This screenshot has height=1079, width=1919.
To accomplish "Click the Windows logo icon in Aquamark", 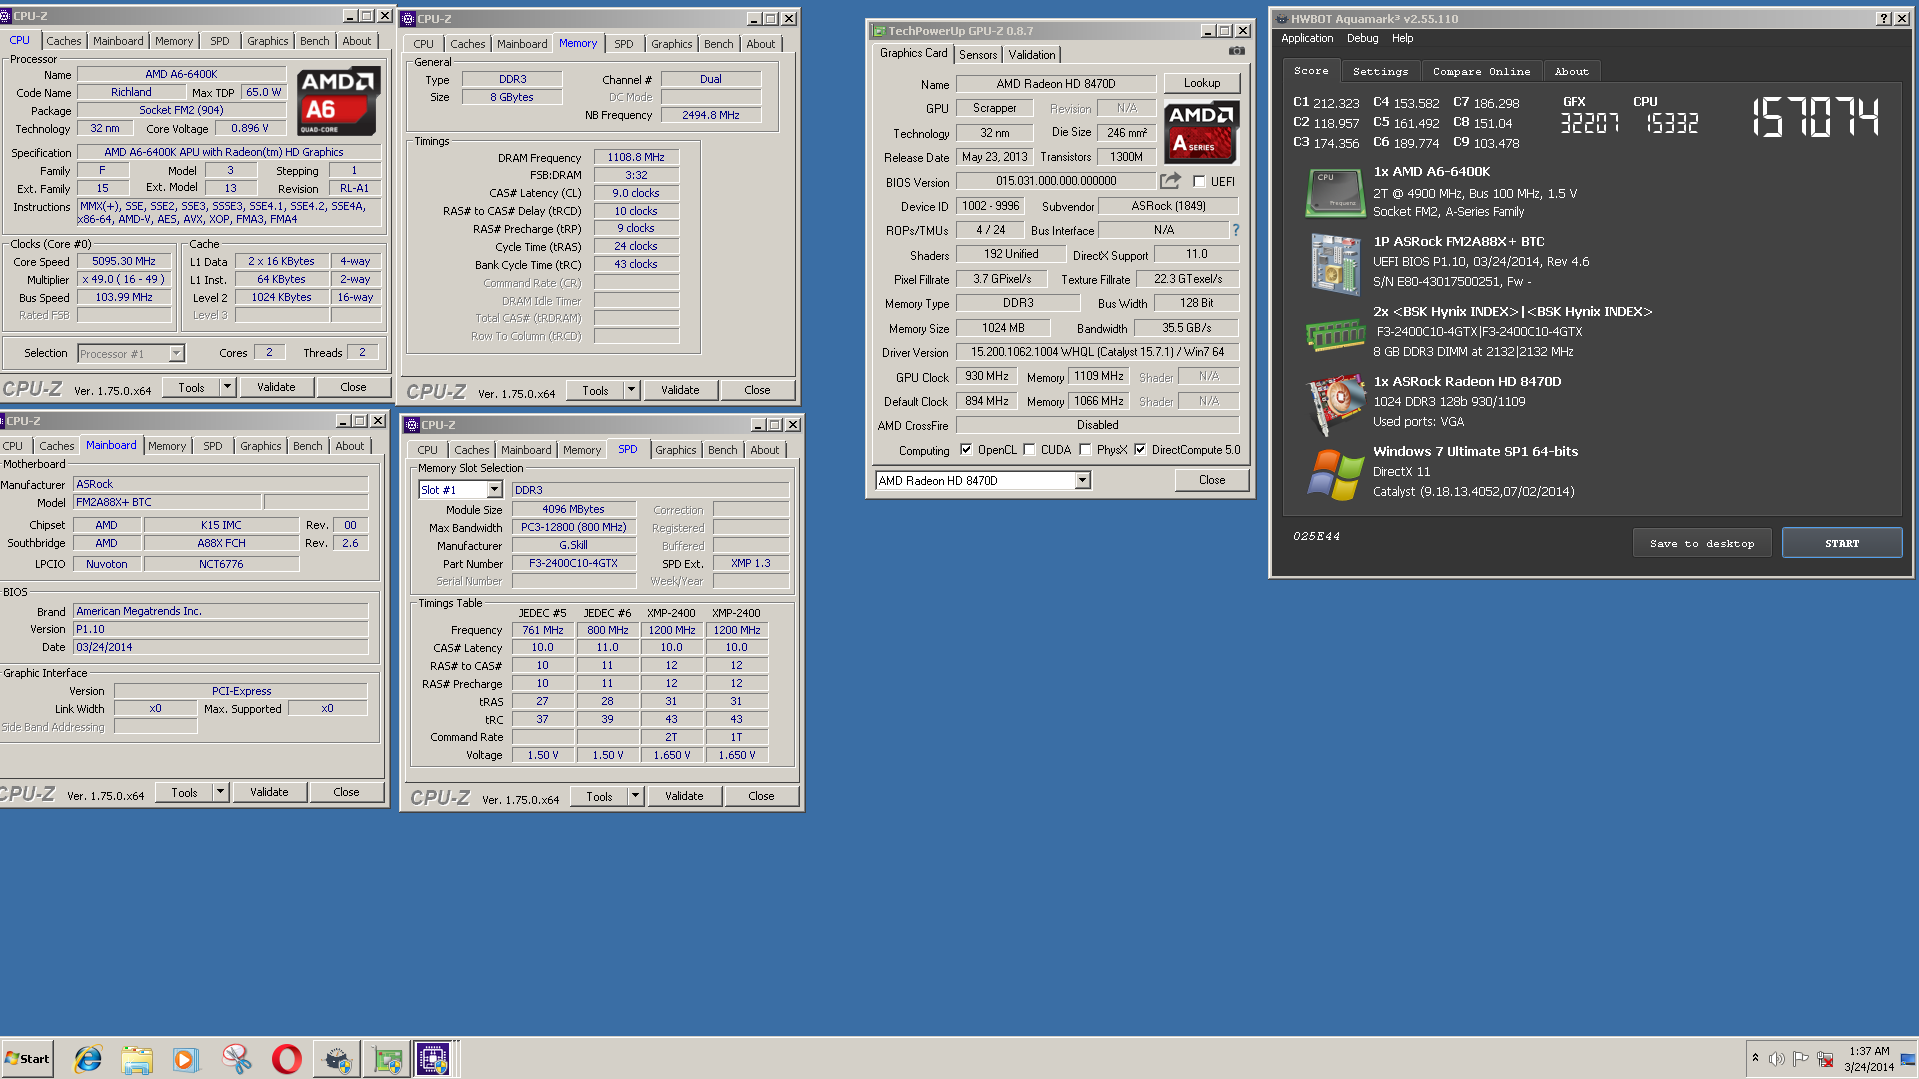I will coord(1336,474).
